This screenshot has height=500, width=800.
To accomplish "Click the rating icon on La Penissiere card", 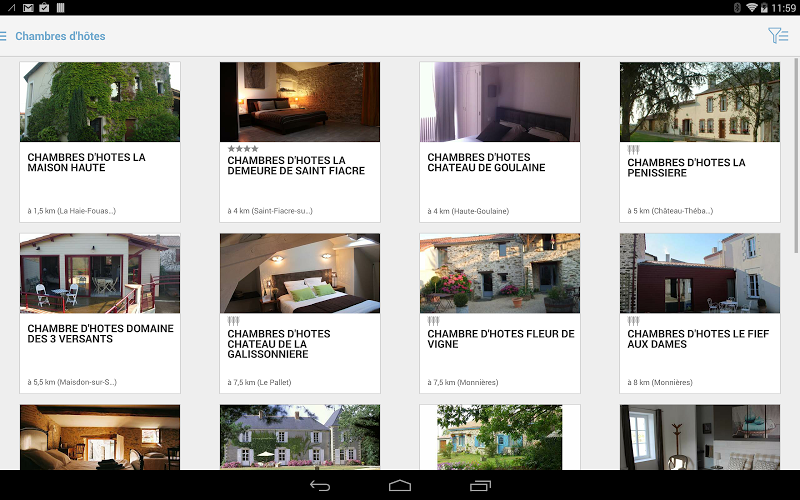I will (x=633, y=149).
